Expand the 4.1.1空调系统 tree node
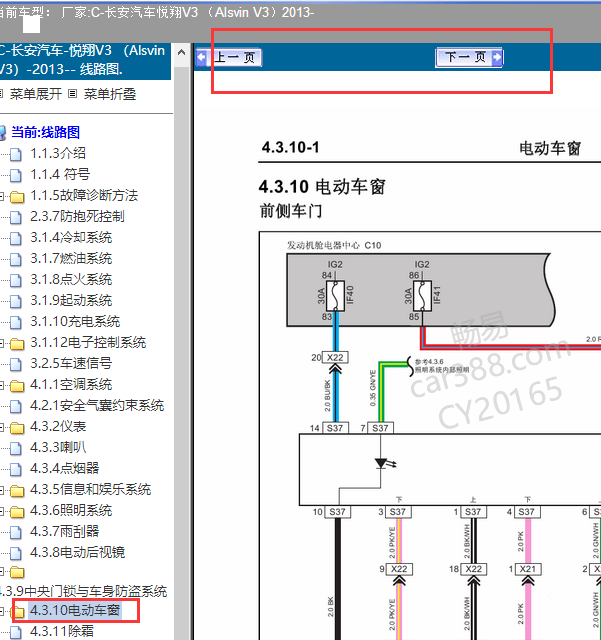Image resolution: width=601 pixels, height=640 pixels. (x=2, y=386)
